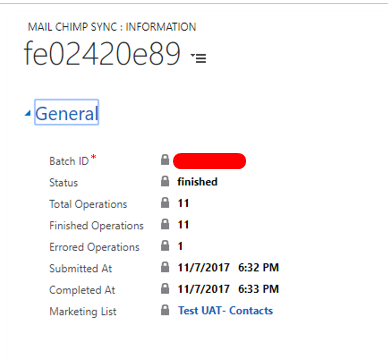Click the lock icon for Finished Operations

(165, 224)
